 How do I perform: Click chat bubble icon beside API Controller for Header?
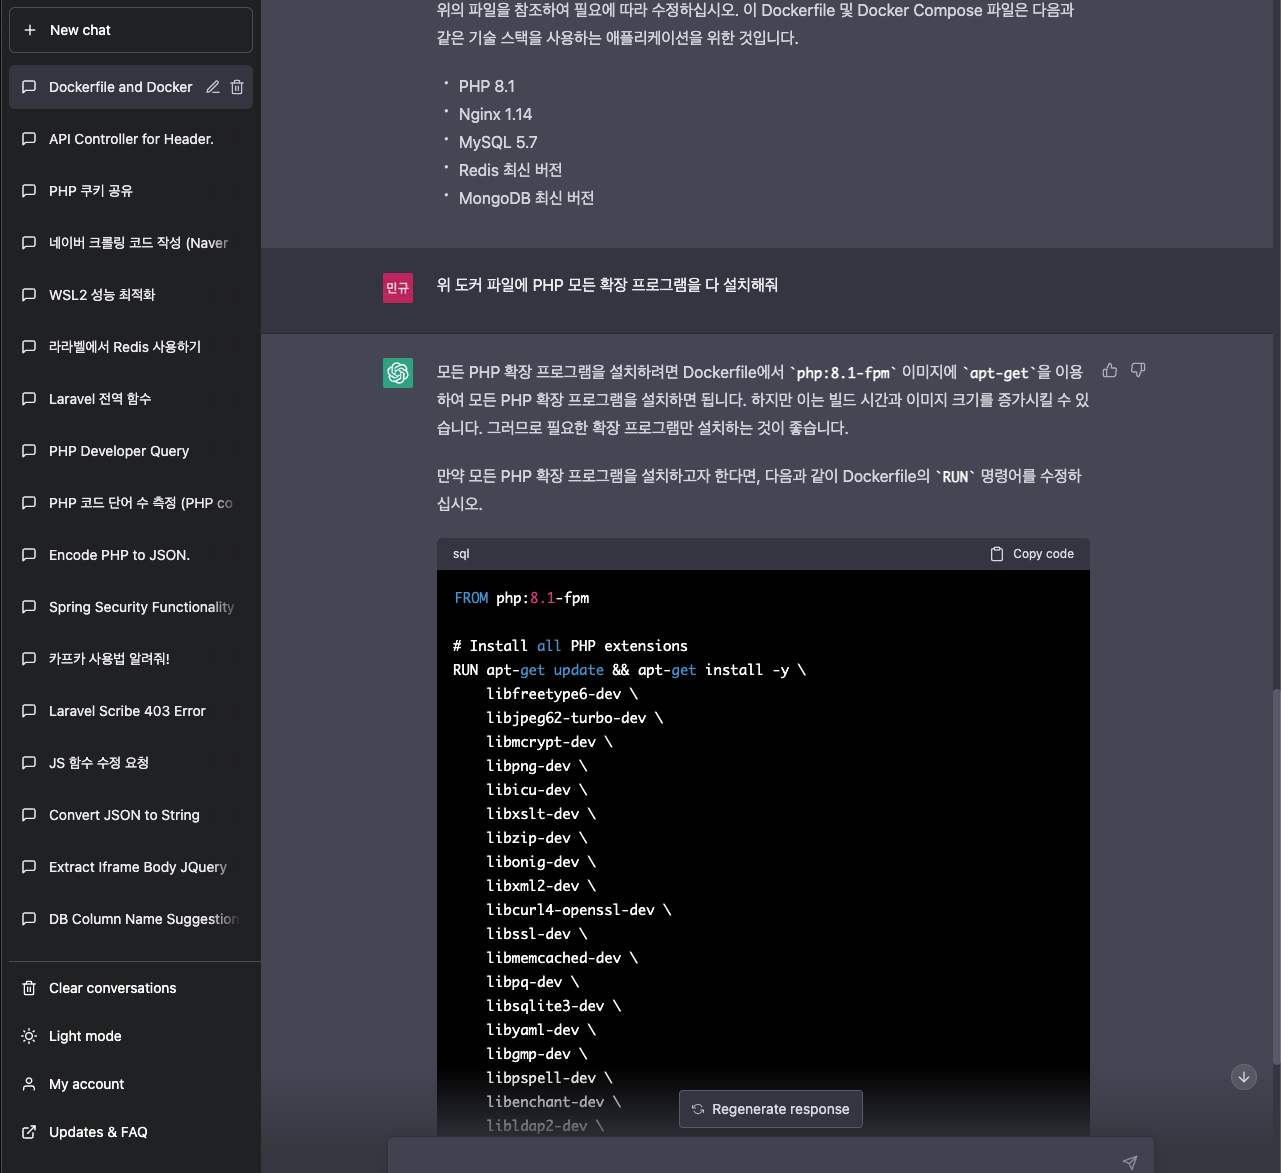(29, 139)
